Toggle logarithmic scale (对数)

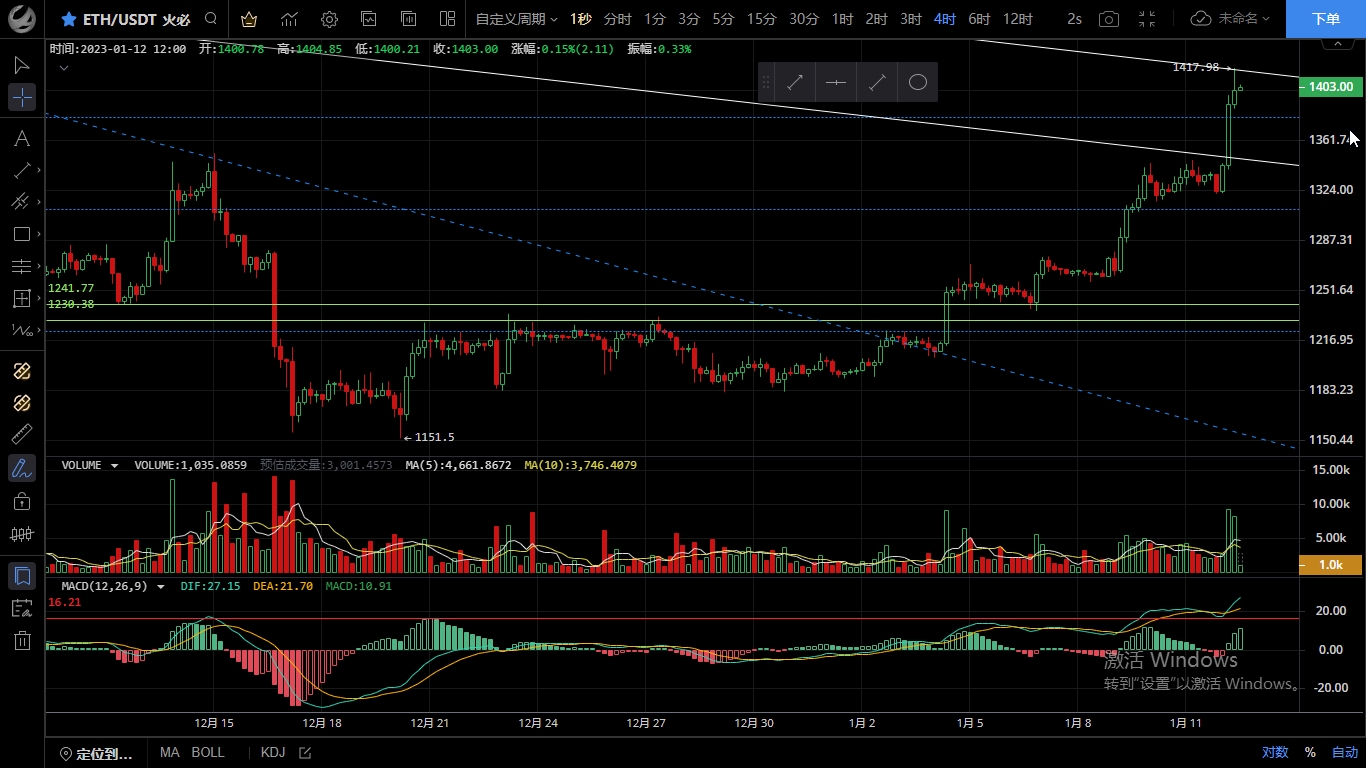pyautogui.click(x=1274, y=752)
